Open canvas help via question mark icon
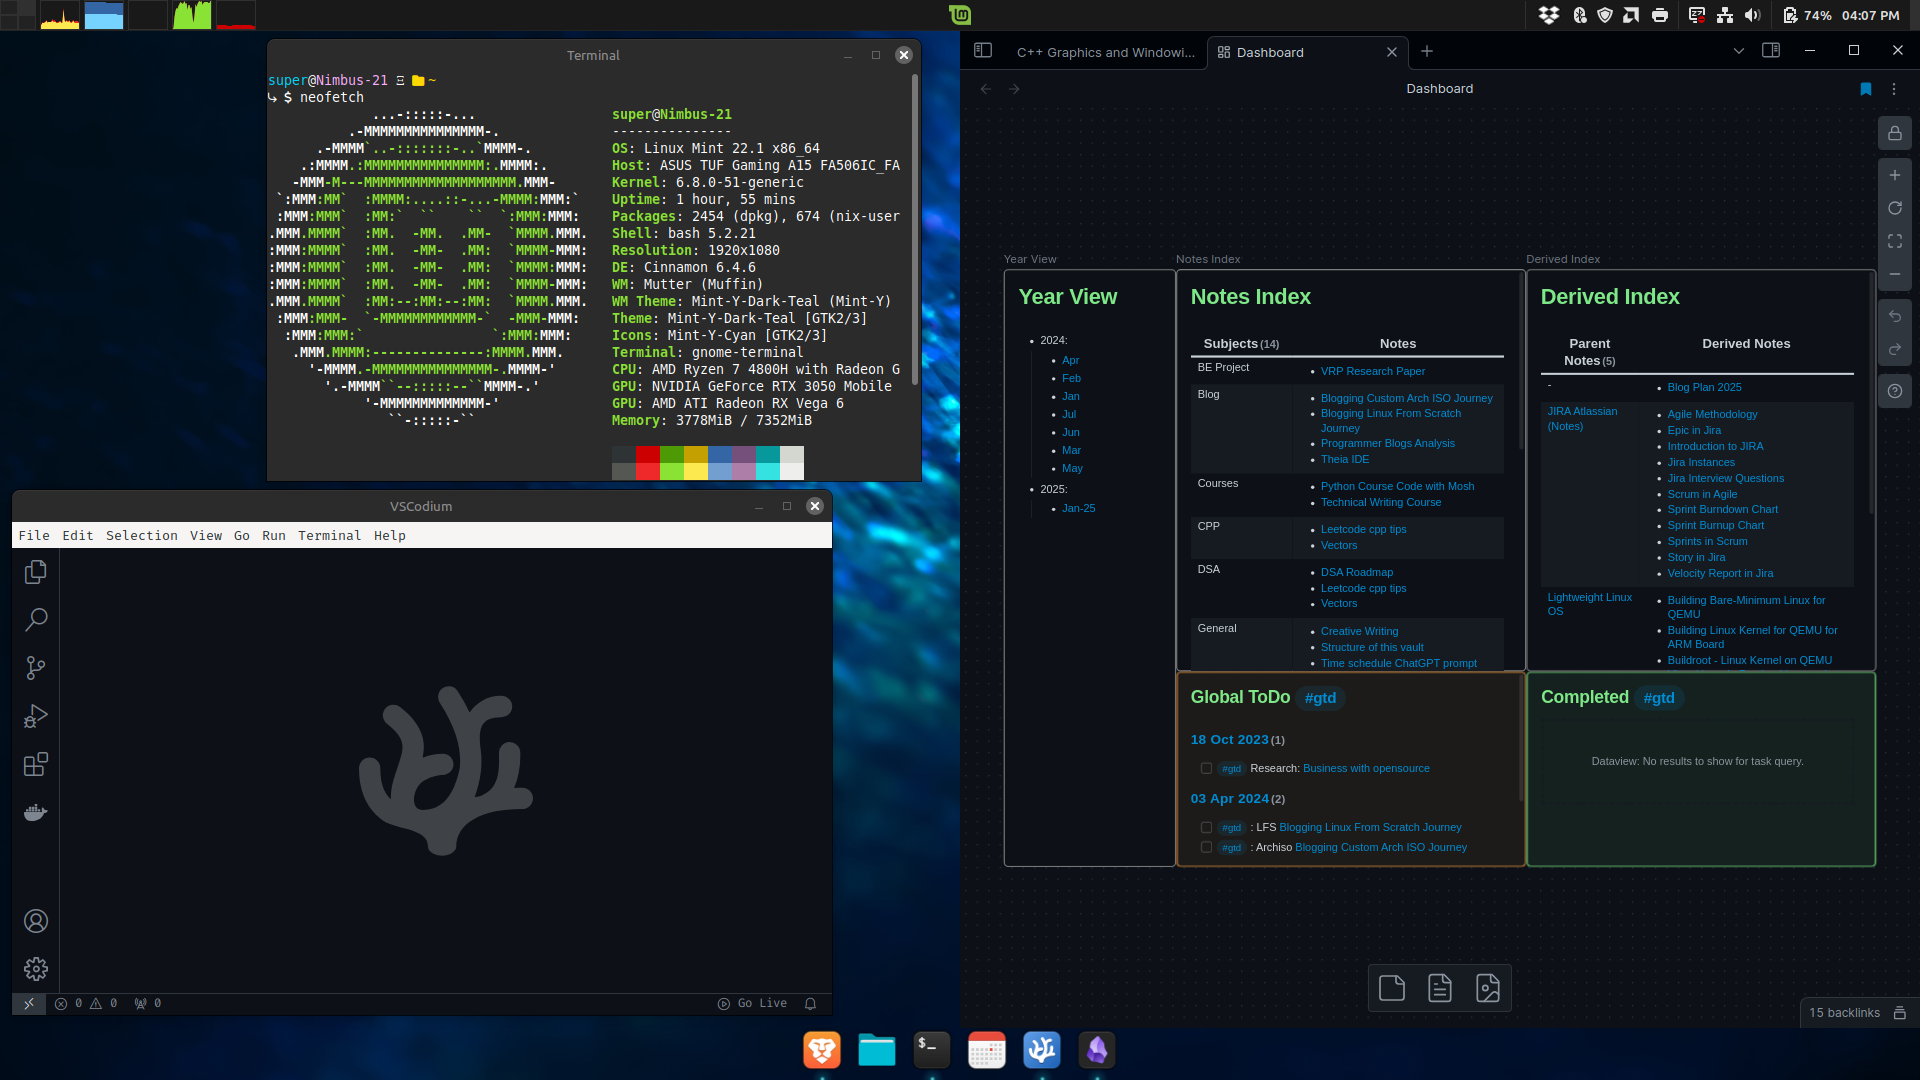1920x1080 pixels. tap(1895, 390)
